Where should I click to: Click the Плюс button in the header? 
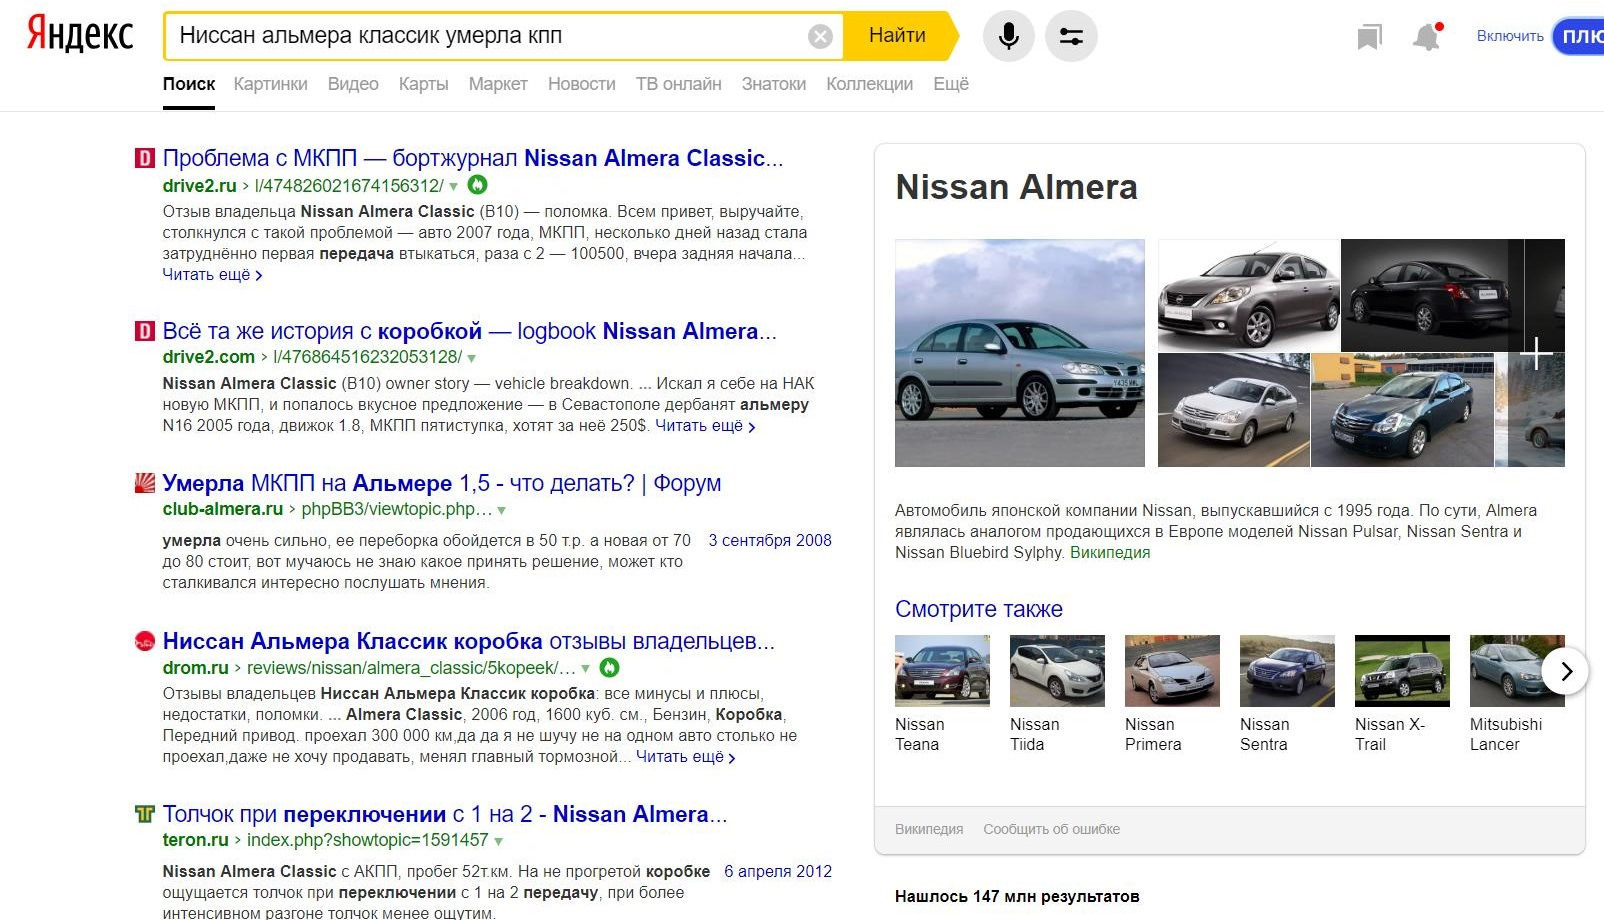pos(1580,36)
